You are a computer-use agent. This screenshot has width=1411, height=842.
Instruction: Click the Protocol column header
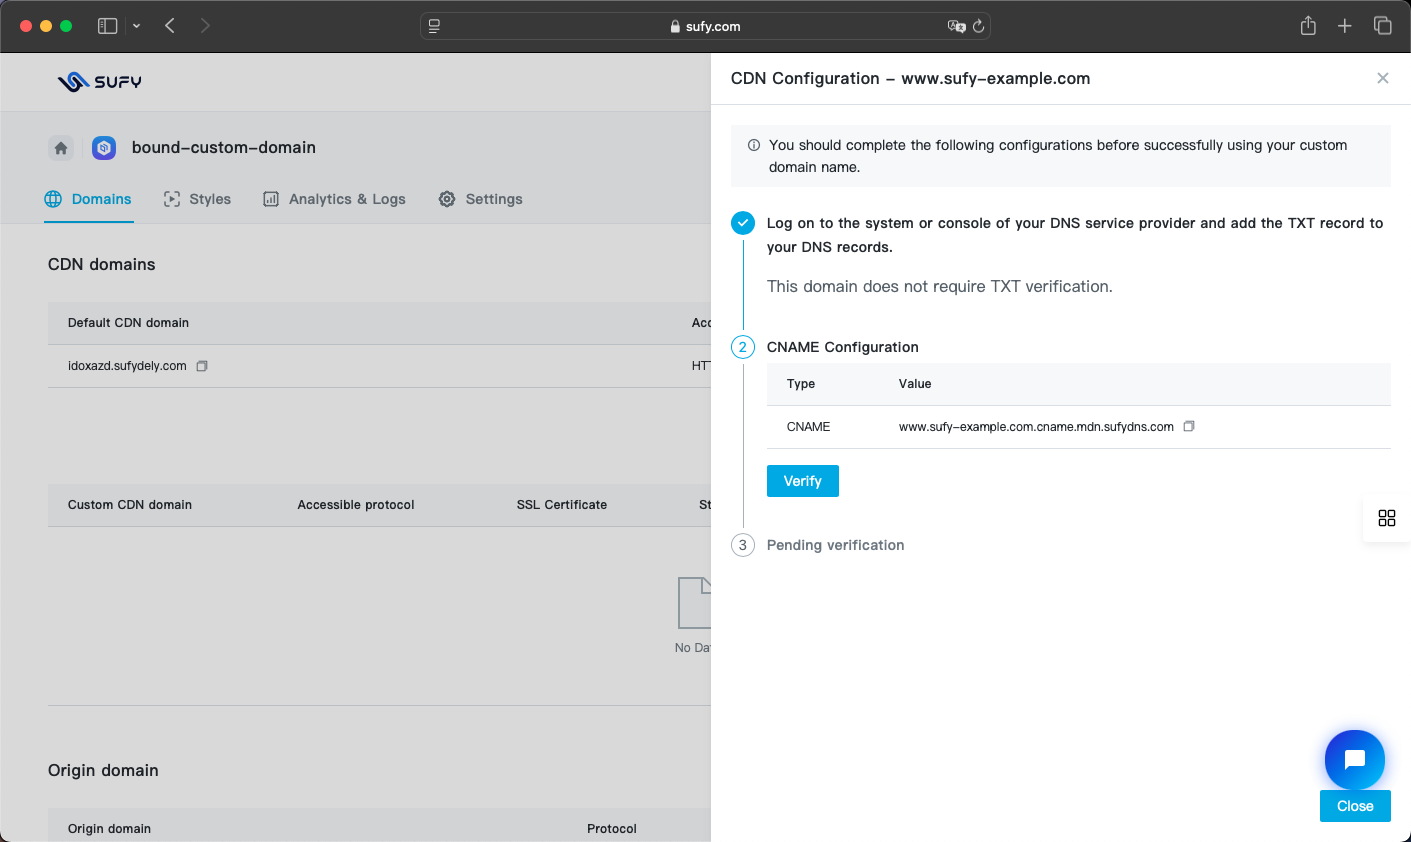coord(612,829)
